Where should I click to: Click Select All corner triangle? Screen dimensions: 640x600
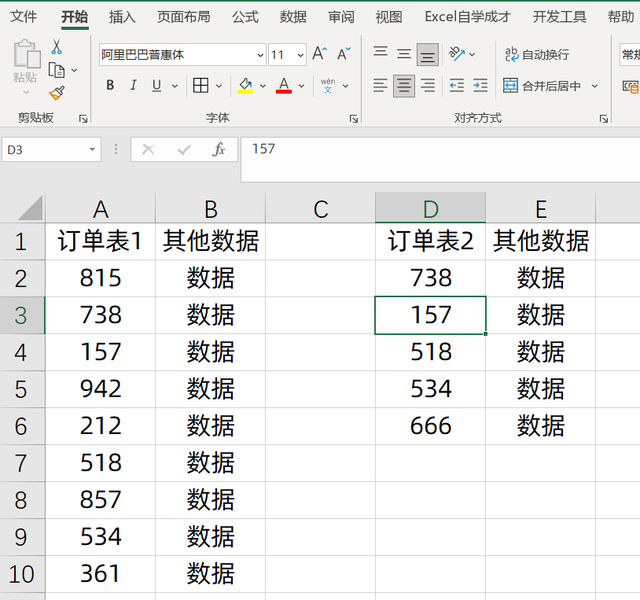[x=30, y=208]
